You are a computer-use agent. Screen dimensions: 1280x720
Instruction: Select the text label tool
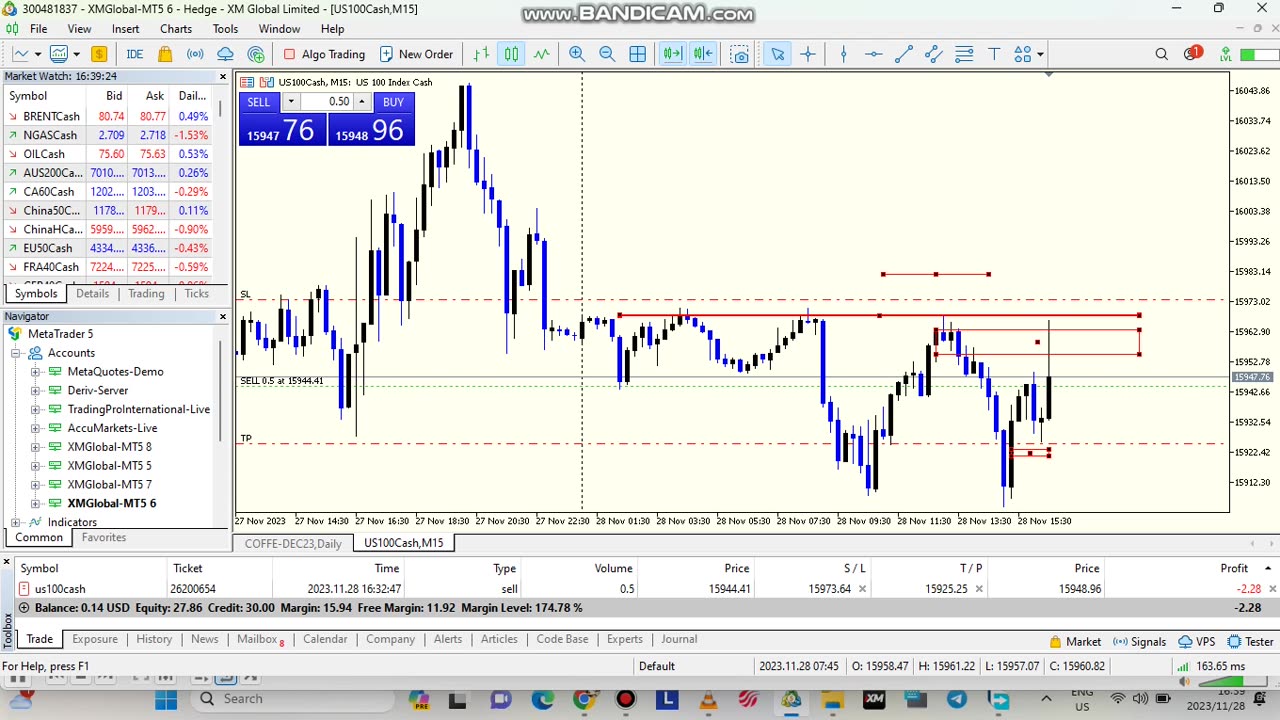pyautogui.click(x=994, y=54)
